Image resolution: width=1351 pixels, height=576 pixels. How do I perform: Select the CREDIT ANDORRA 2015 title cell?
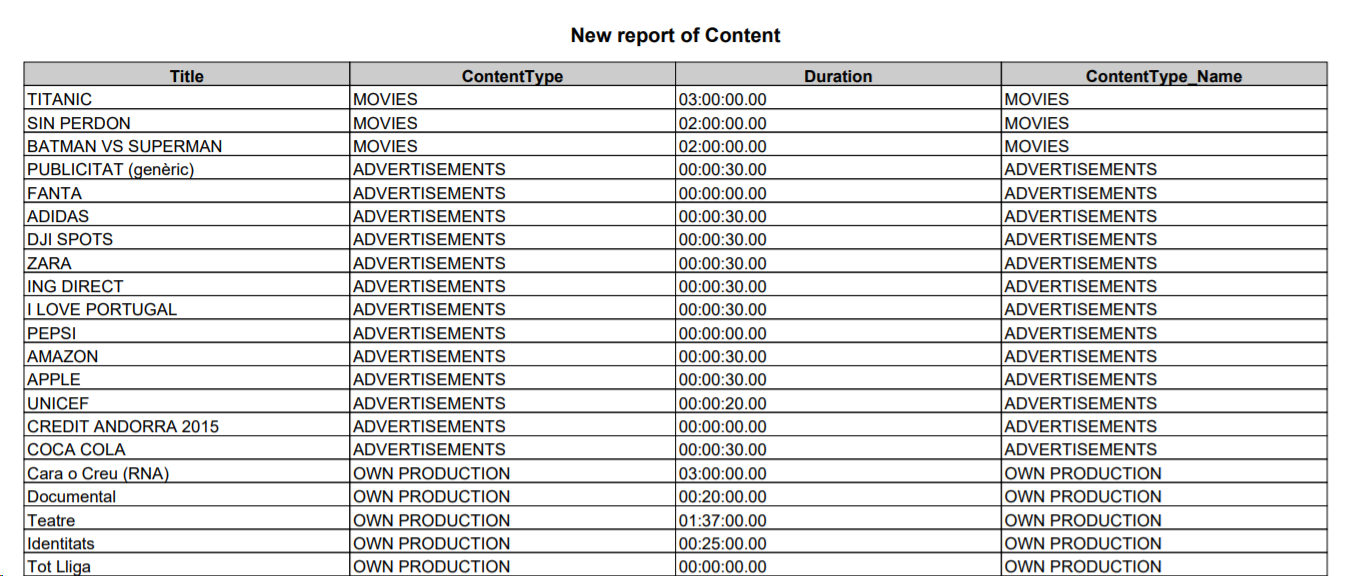[123, 426]
